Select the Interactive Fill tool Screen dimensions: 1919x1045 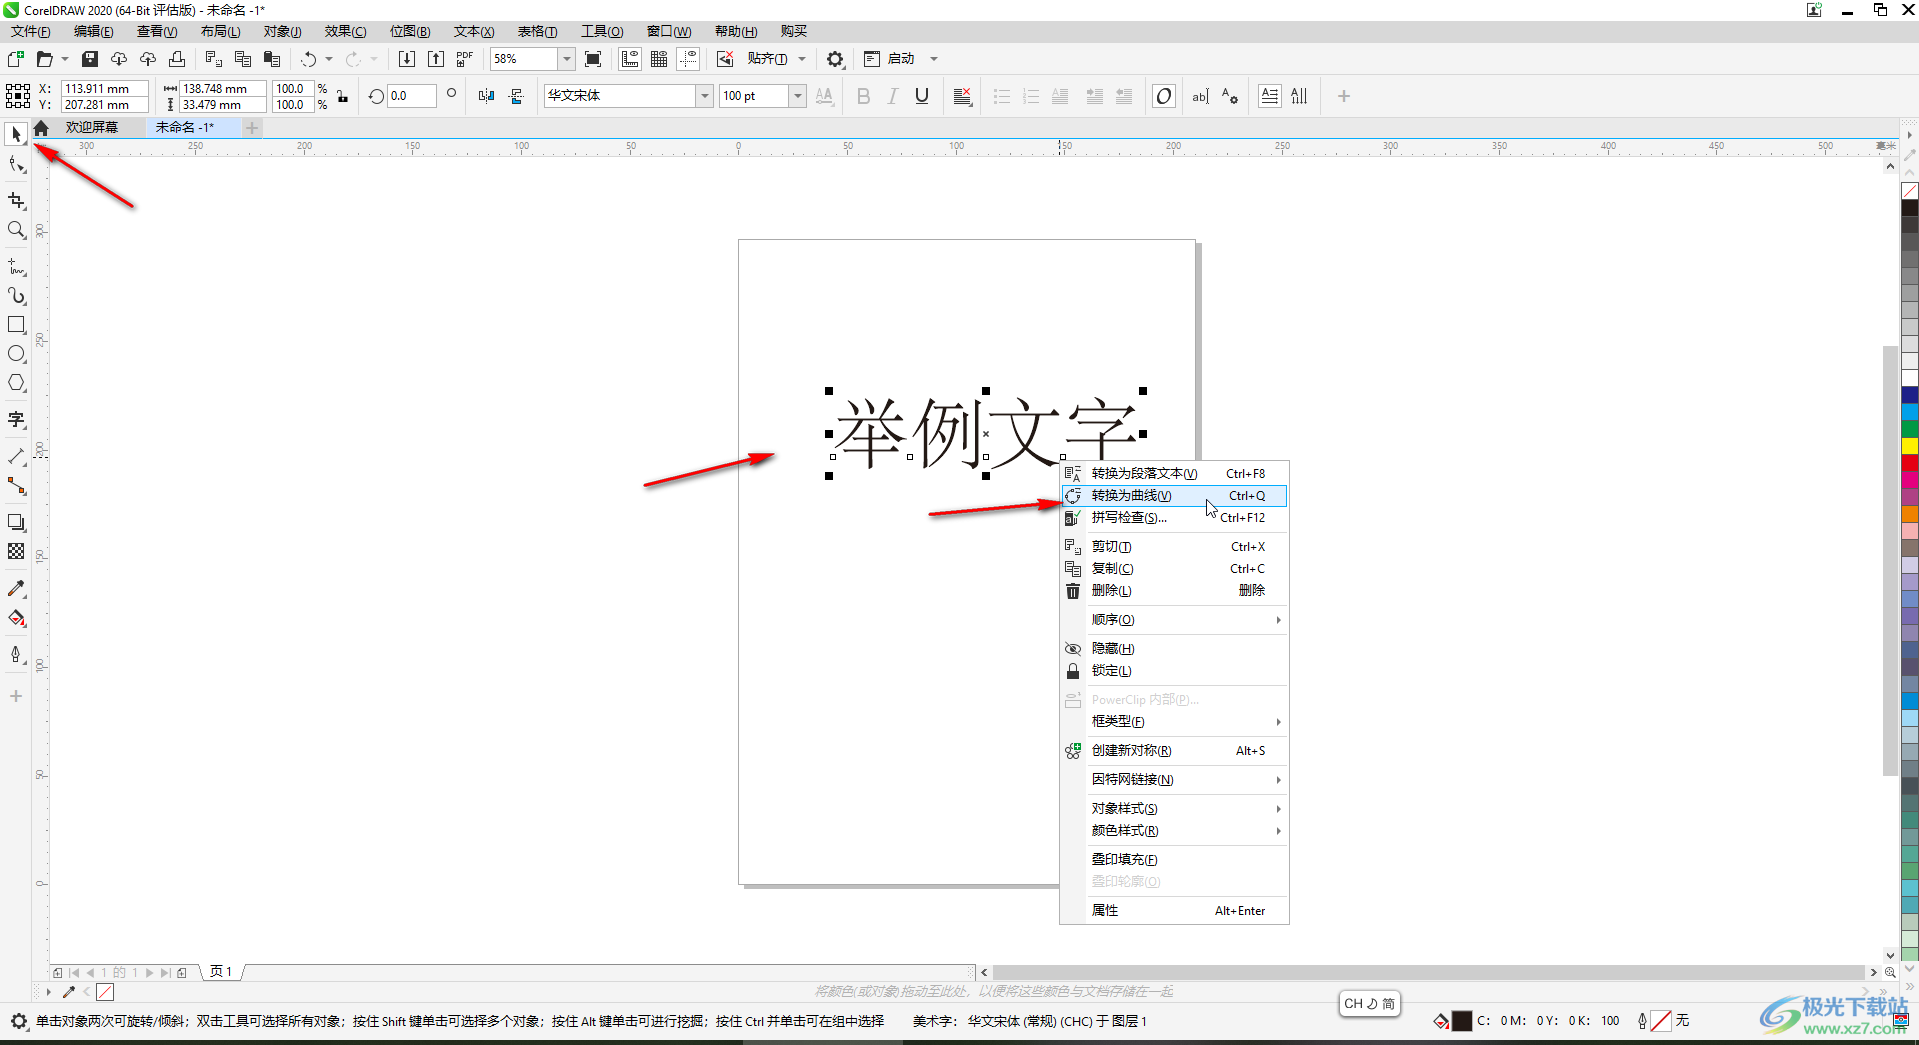tap(16, 618)
